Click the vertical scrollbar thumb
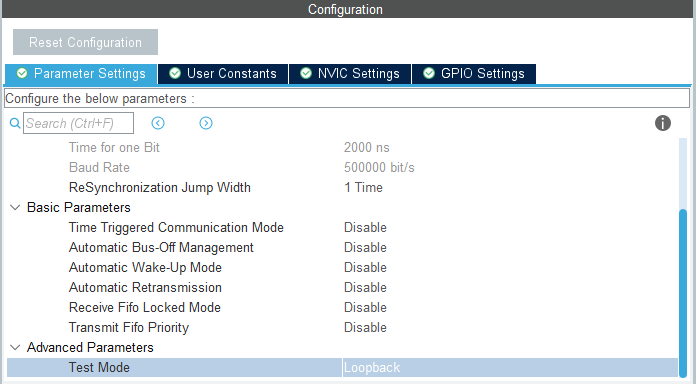 tap(683, 293)
